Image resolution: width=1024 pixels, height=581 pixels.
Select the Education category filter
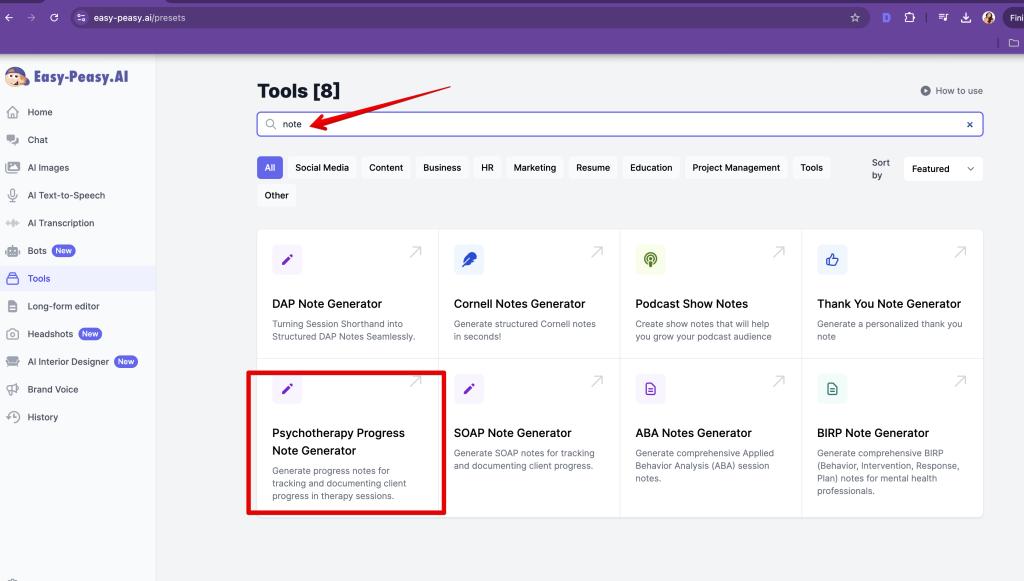(651, 168)
